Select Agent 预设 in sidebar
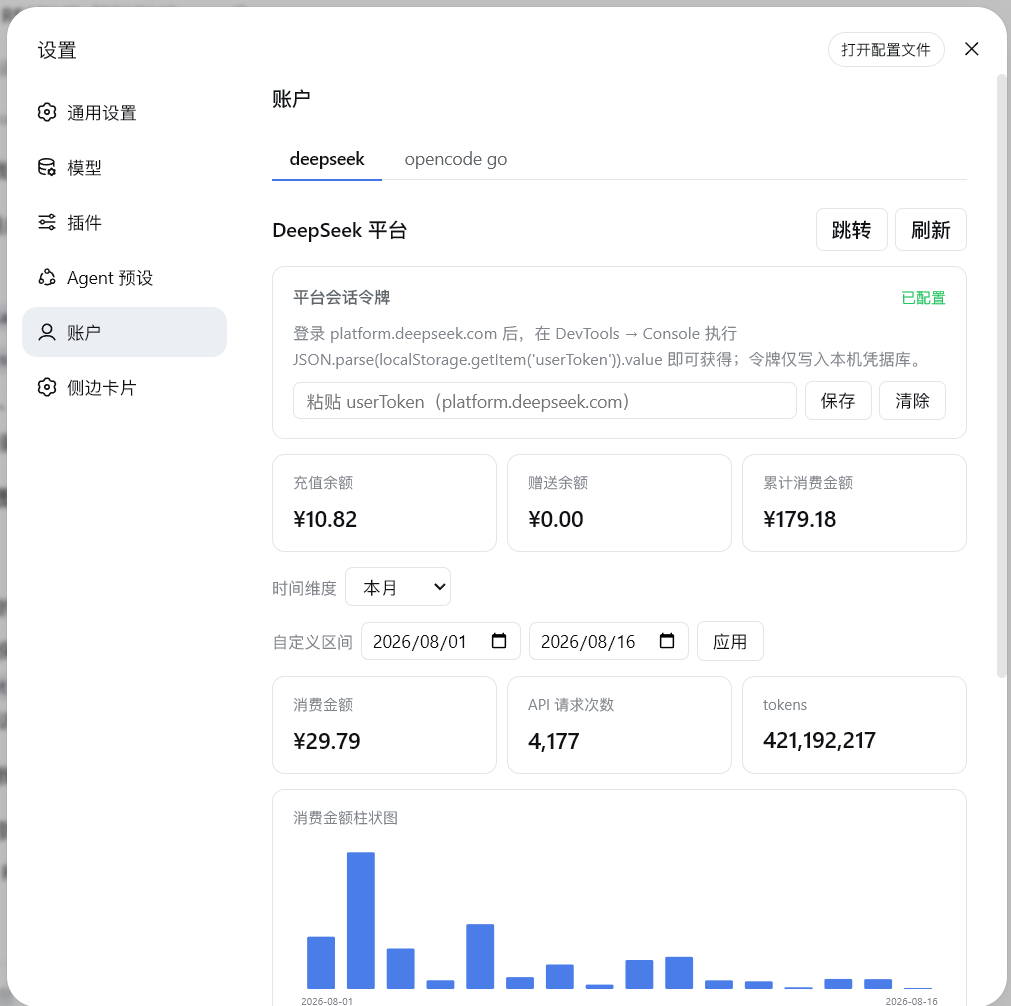Screen dimensions: 1011x1006 124,277
